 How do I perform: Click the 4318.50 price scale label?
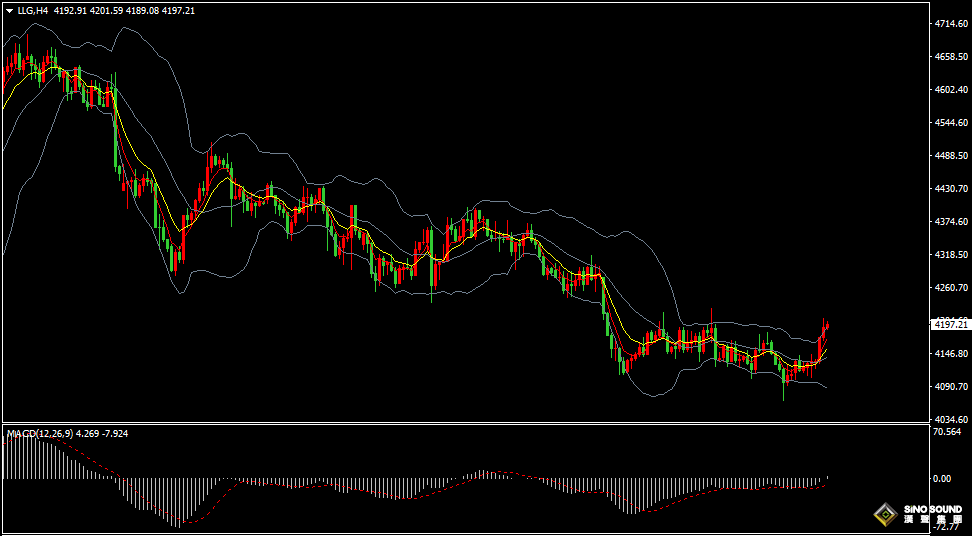click(951, 255)
